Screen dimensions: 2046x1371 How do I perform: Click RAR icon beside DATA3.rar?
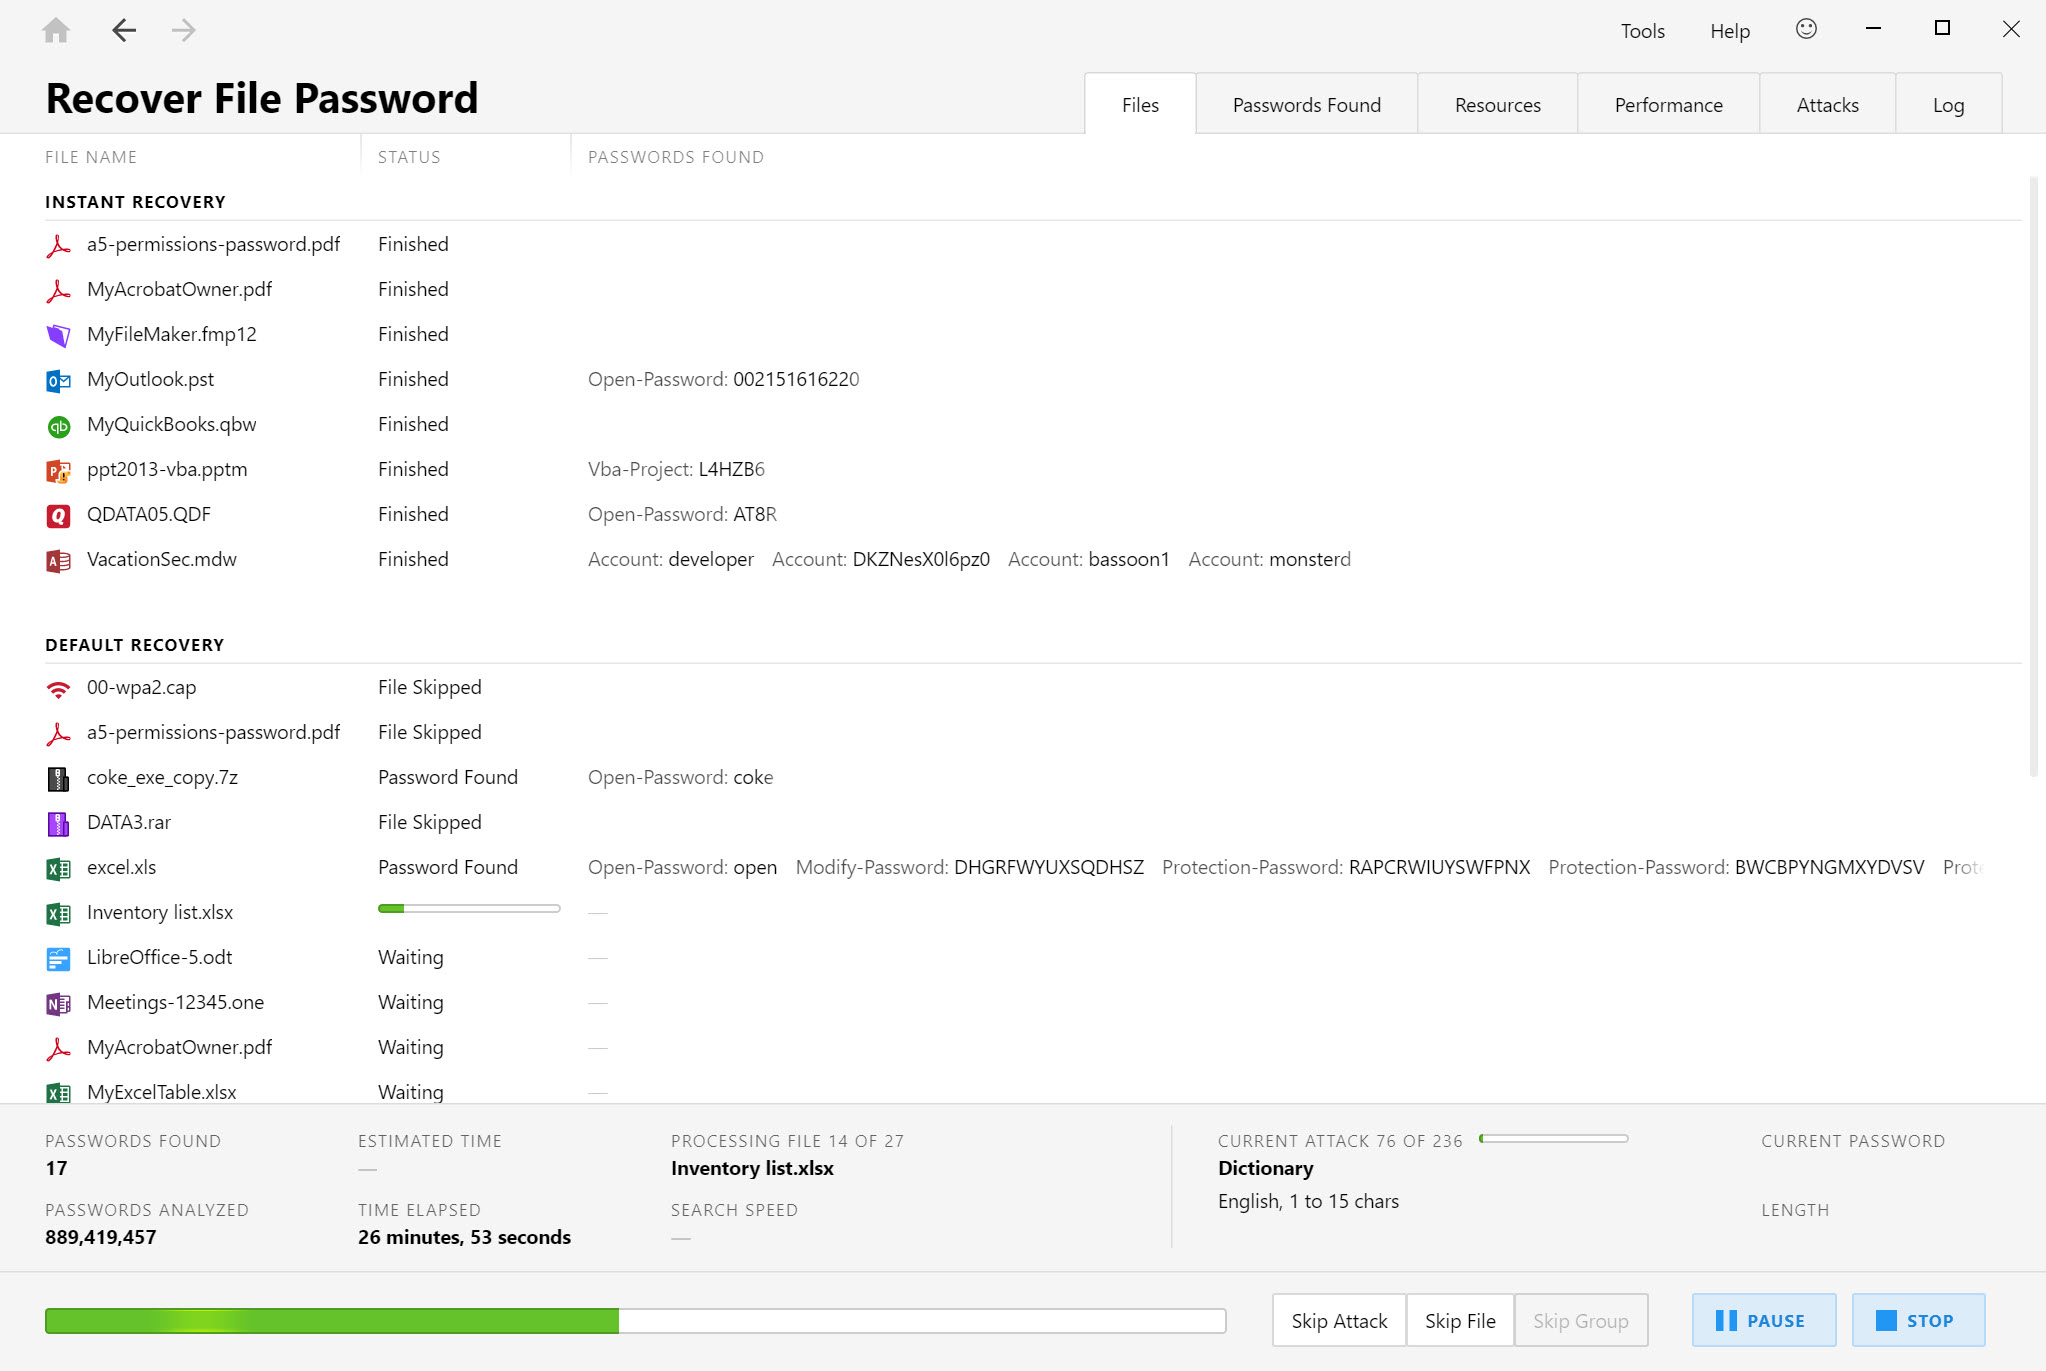point(58,823)
